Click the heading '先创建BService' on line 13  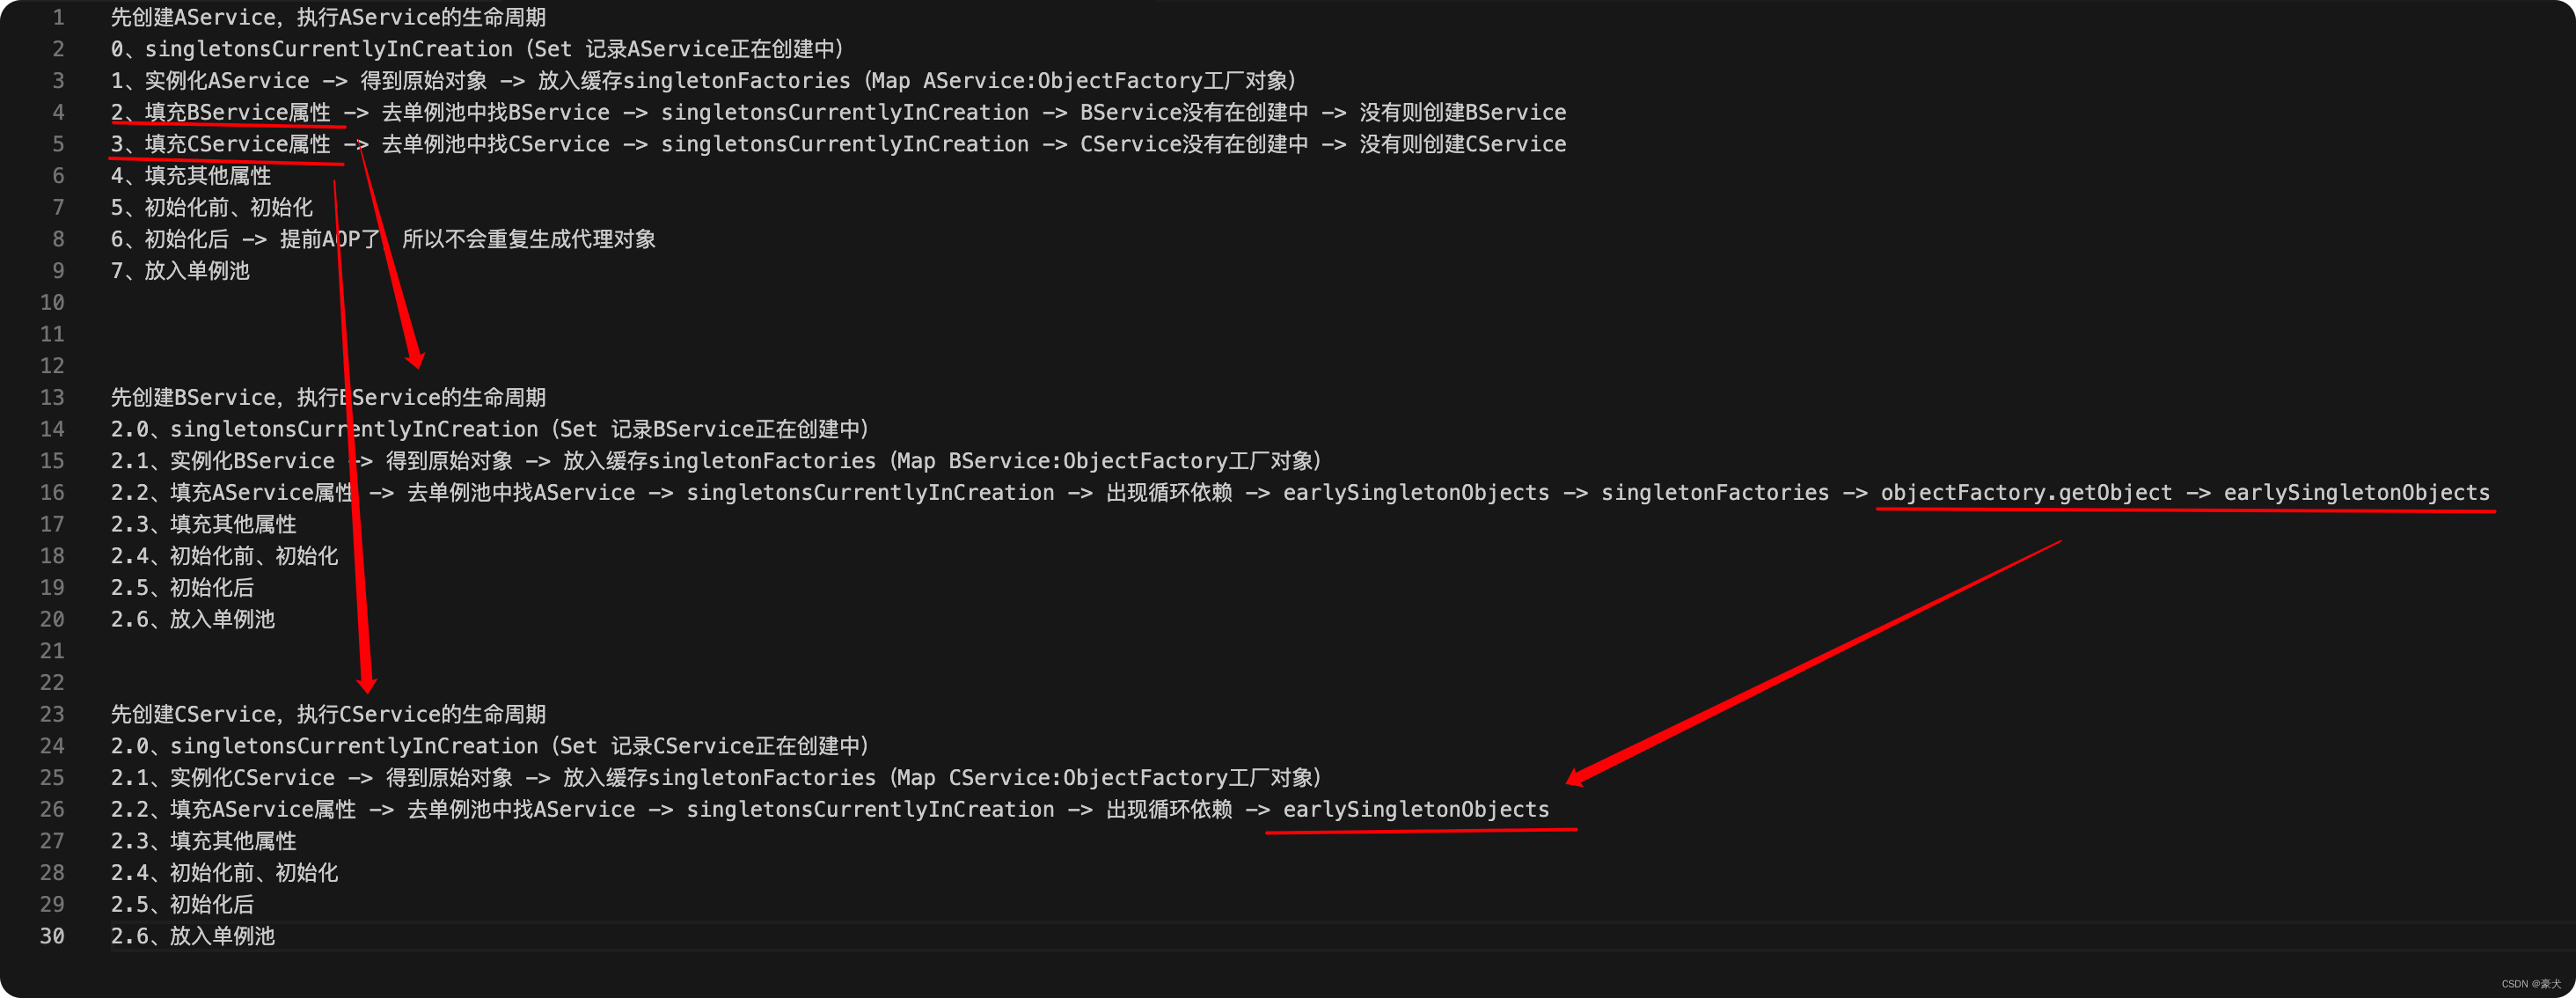[192, 397]
